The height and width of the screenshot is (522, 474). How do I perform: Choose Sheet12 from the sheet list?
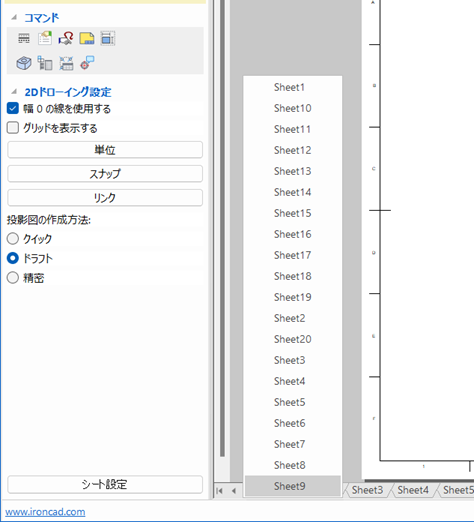pos(293,150)
